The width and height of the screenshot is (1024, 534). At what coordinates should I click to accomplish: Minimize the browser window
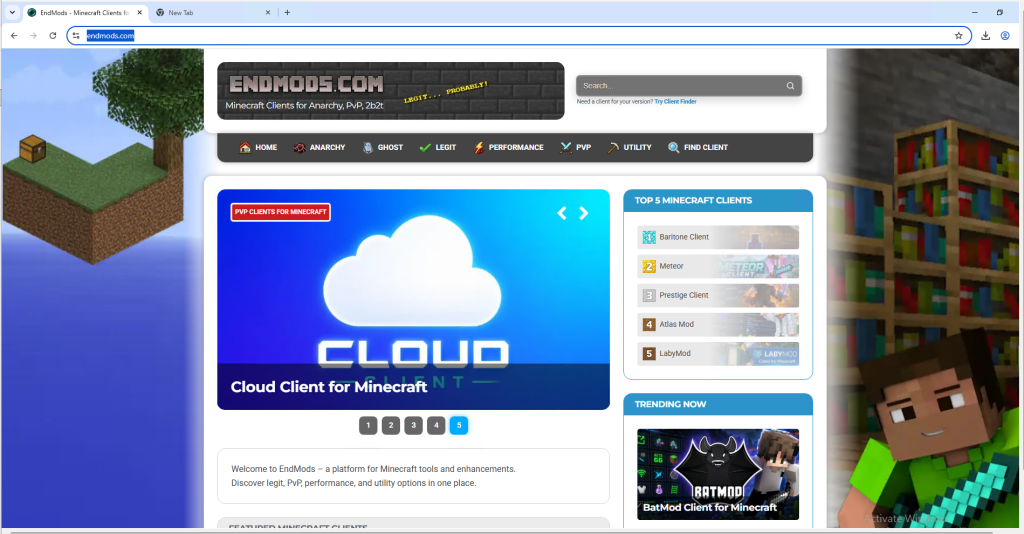coord(974,12)
